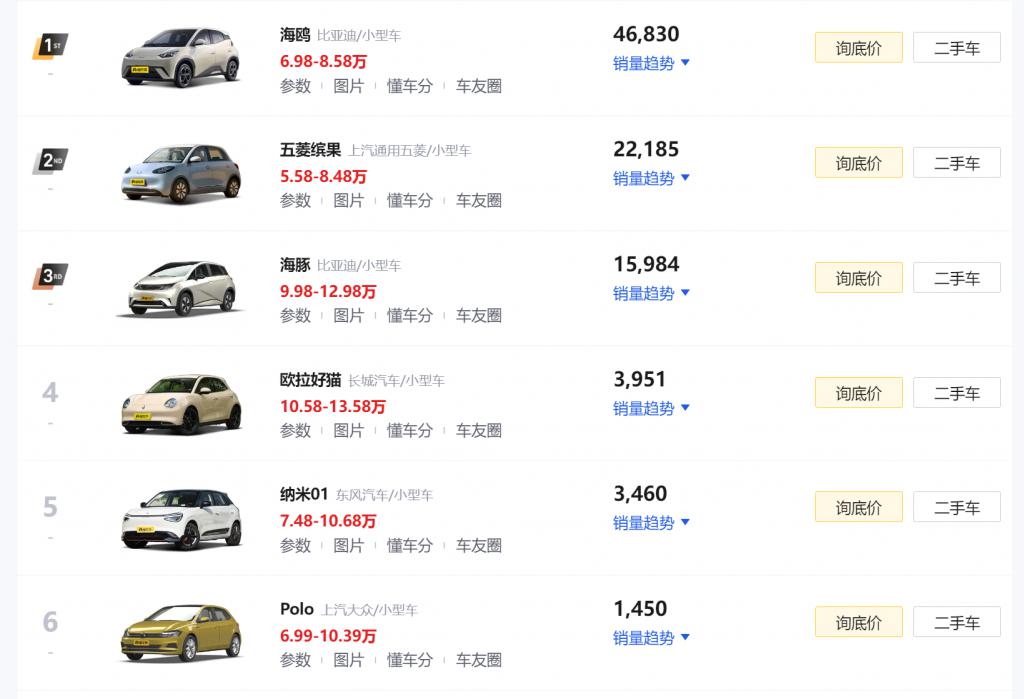Click the 2nd place rank badge icon
Viewport: 1024px width, 699px height.
50,161
